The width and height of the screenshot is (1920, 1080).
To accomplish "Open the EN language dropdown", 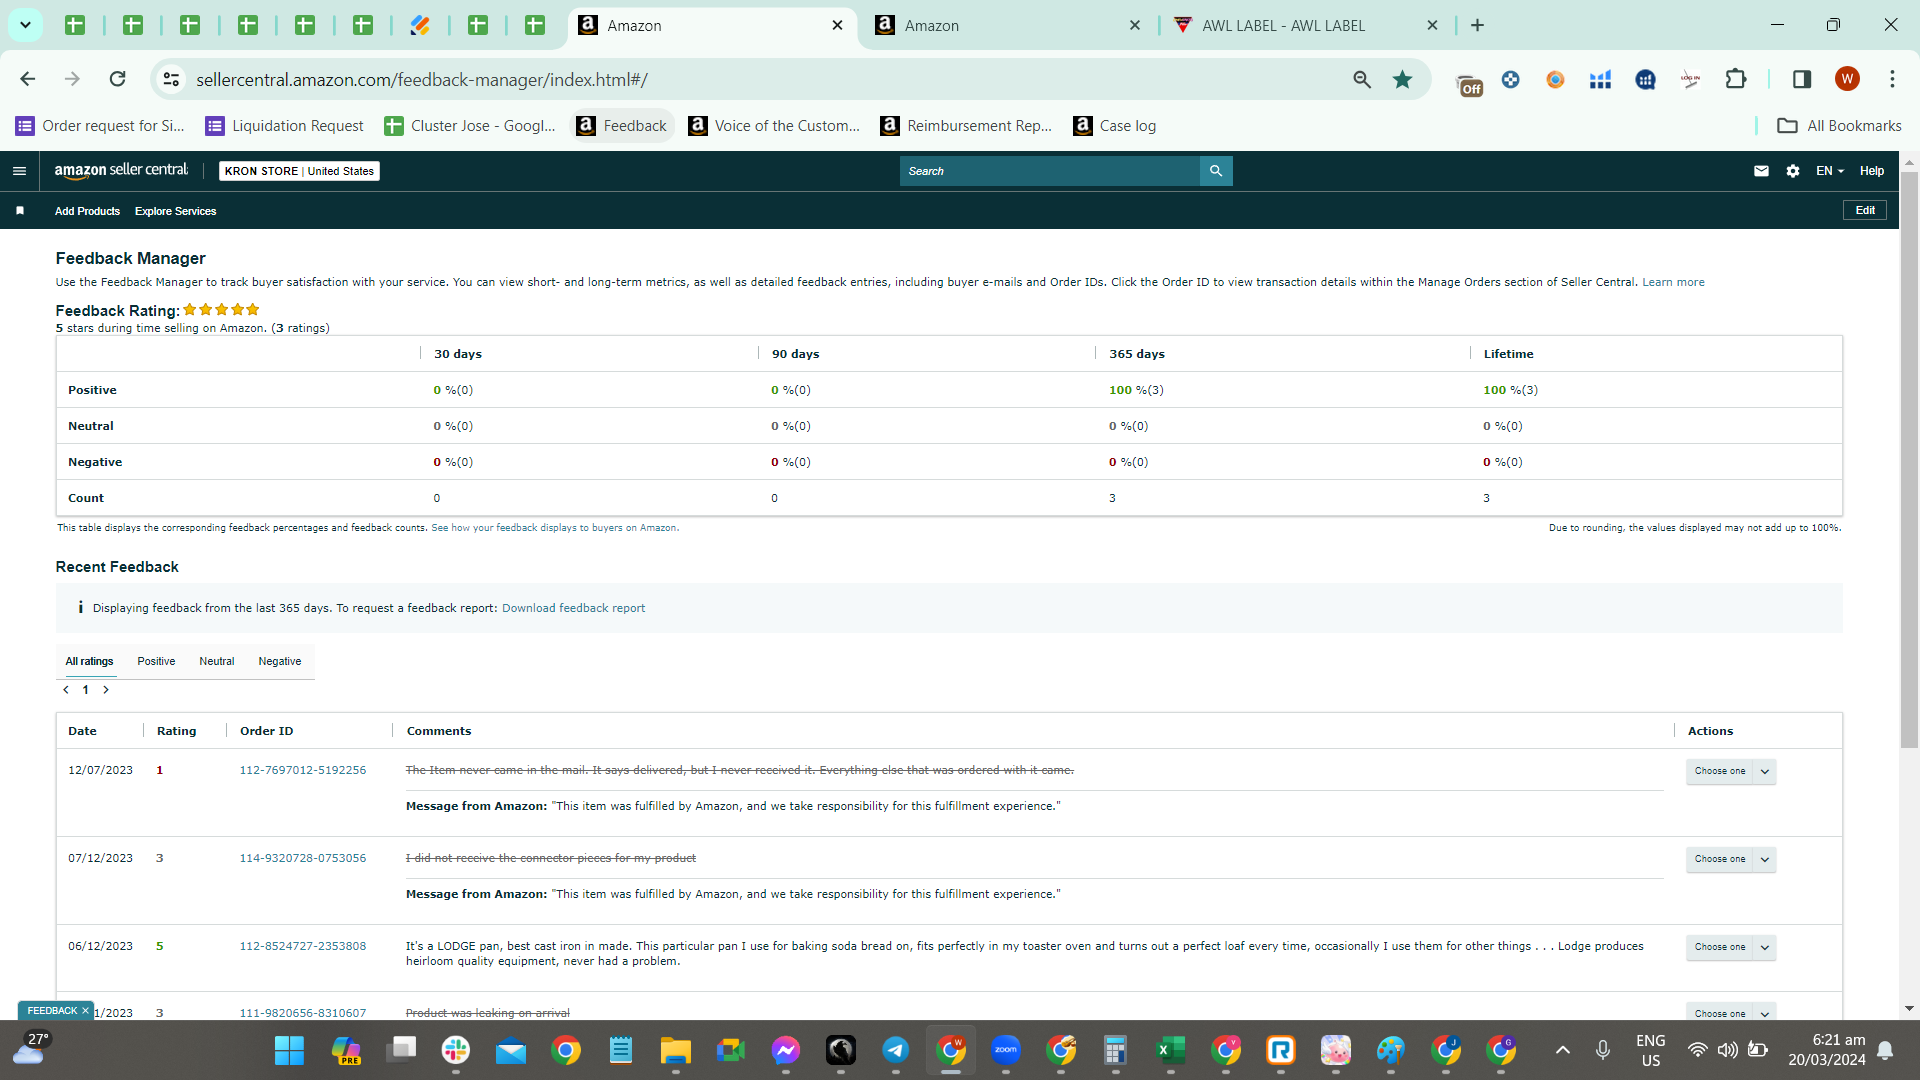I will pos(1830,171).
